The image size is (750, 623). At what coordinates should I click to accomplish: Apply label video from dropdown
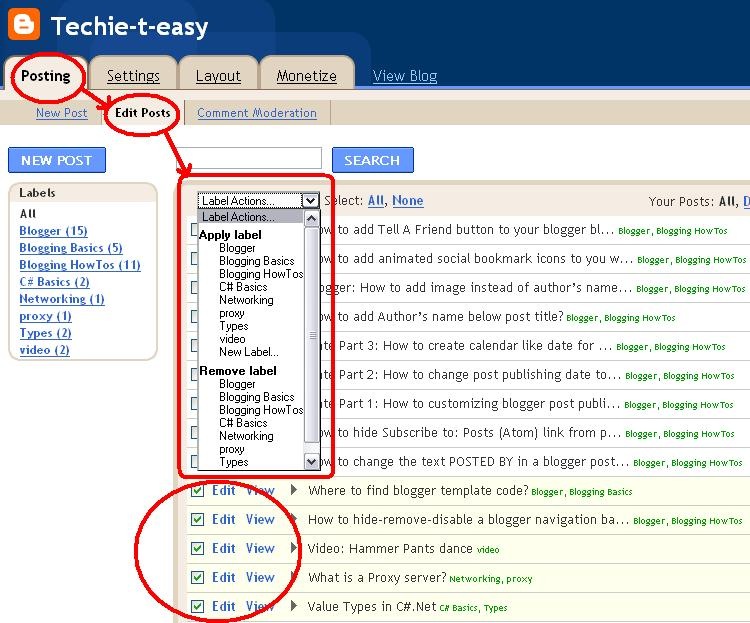(232, 339)
